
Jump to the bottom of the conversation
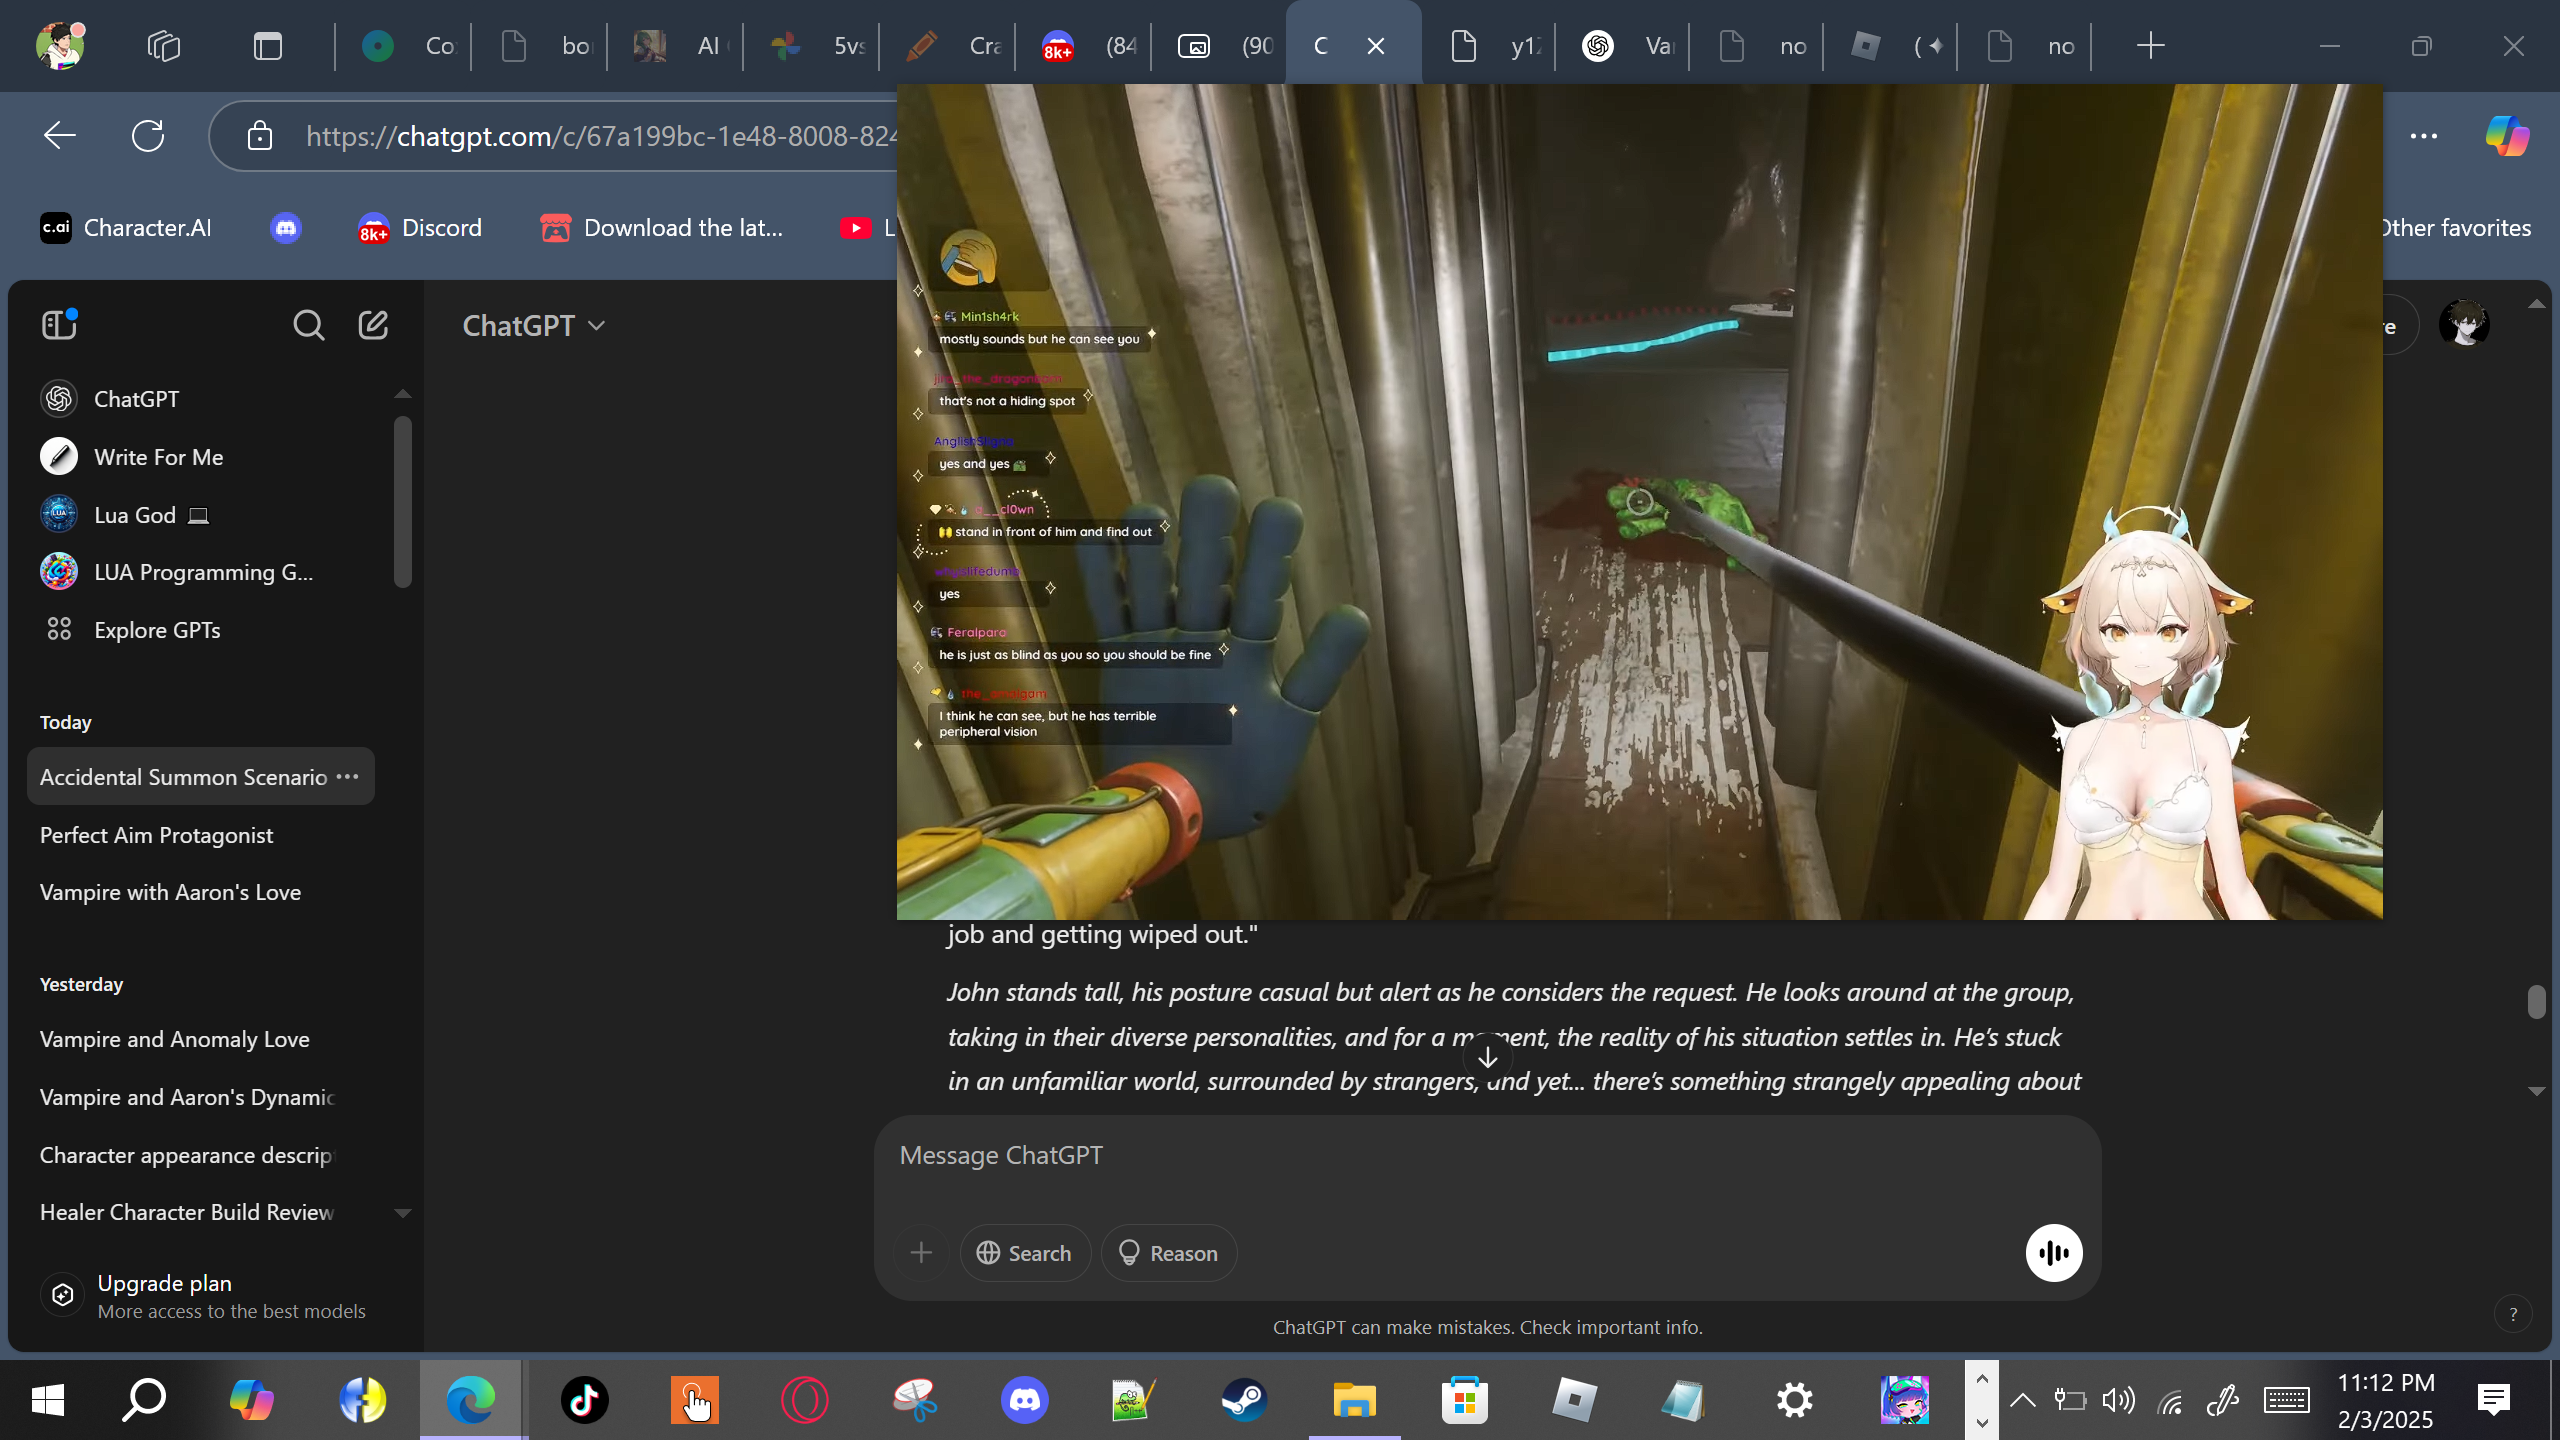(1487, 1057)
